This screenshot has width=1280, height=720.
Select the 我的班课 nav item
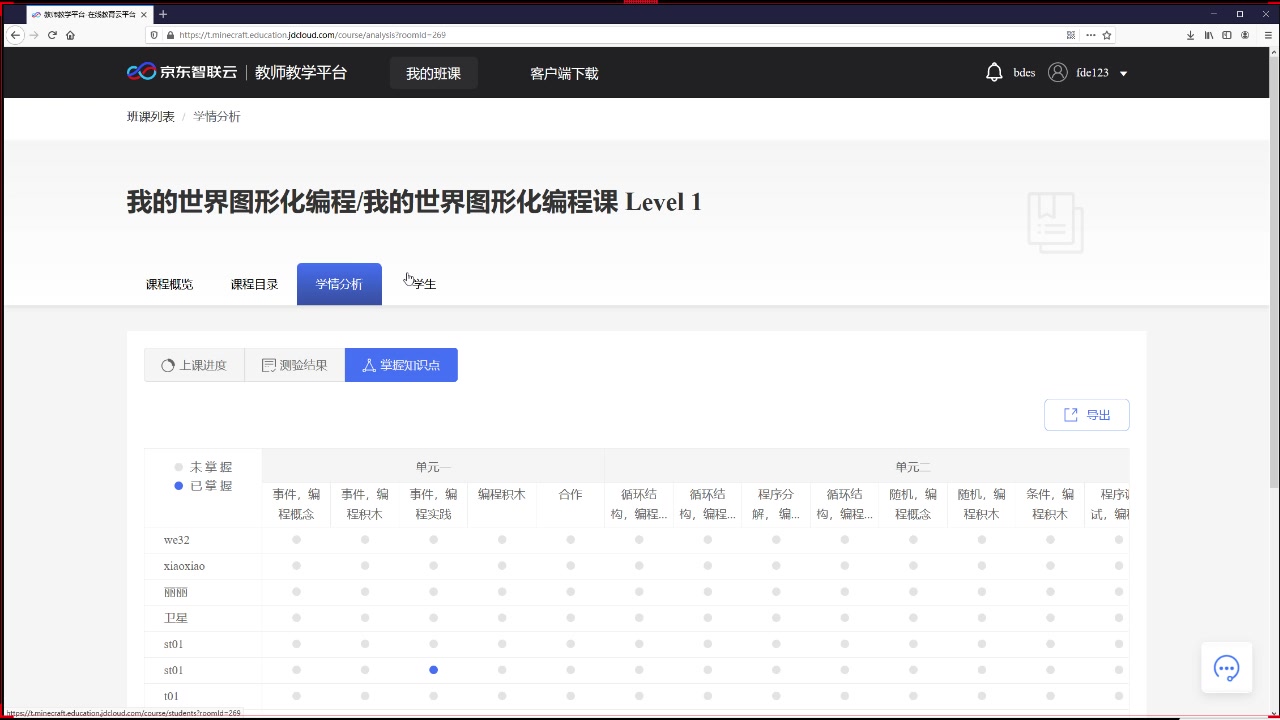pyautogui.click(x=433, y=73)
